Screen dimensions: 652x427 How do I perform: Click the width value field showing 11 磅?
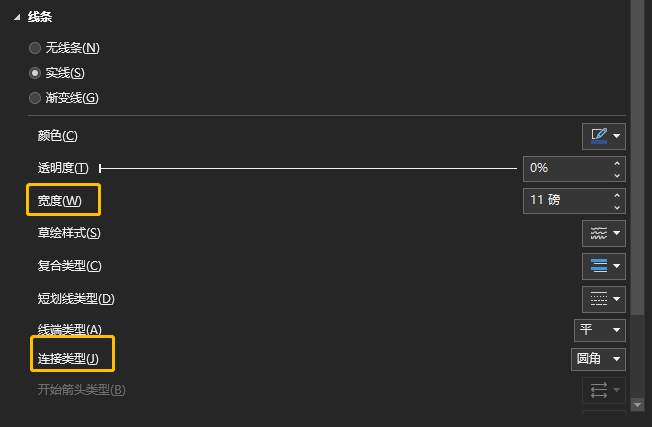(x=565, y=200)
